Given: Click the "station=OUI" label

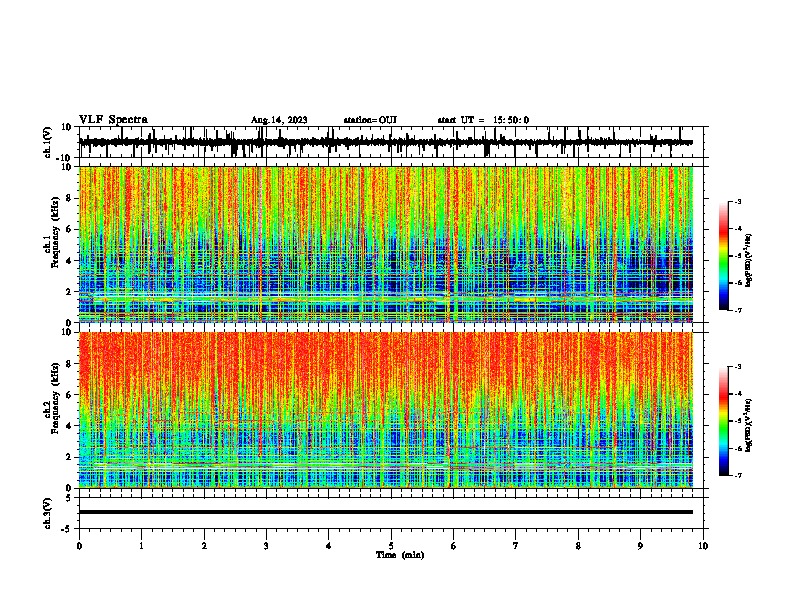Looking at the screenshot, I should pos(370,120).
